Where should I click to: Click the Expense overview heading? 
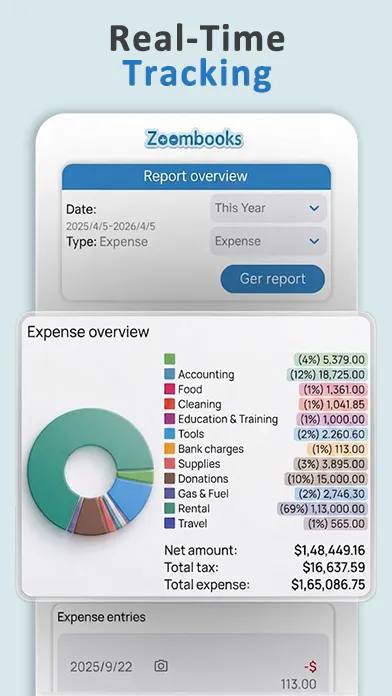coord(88,332)
